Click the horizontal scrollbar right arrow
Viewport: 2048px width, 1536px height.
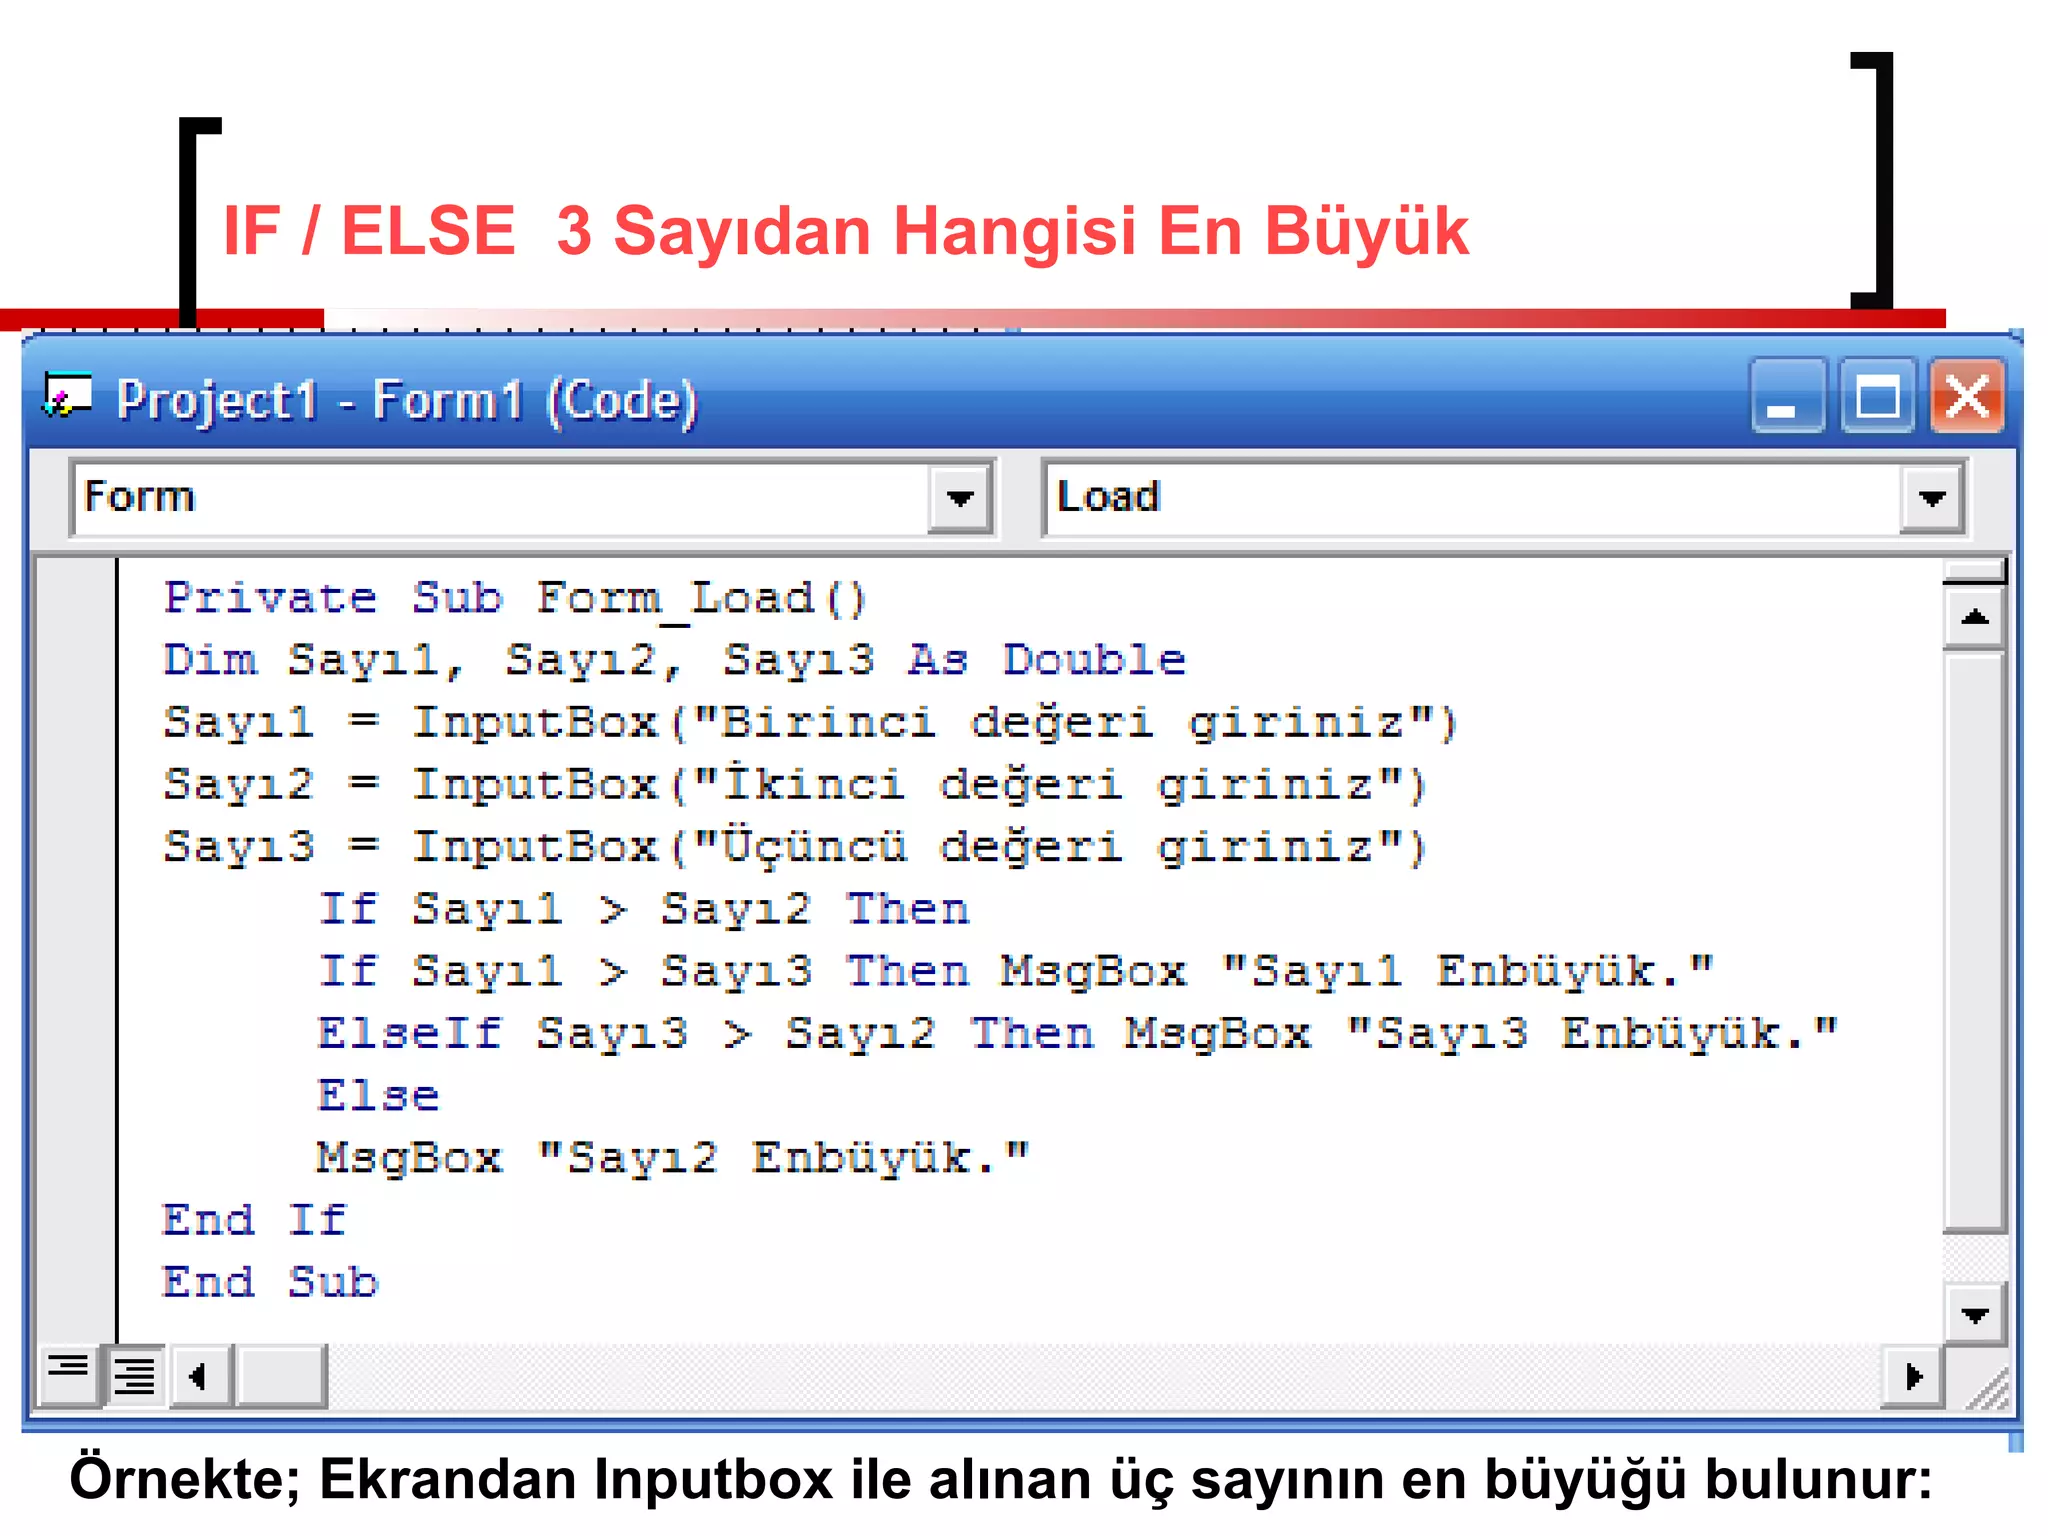click(1912, 1376)
